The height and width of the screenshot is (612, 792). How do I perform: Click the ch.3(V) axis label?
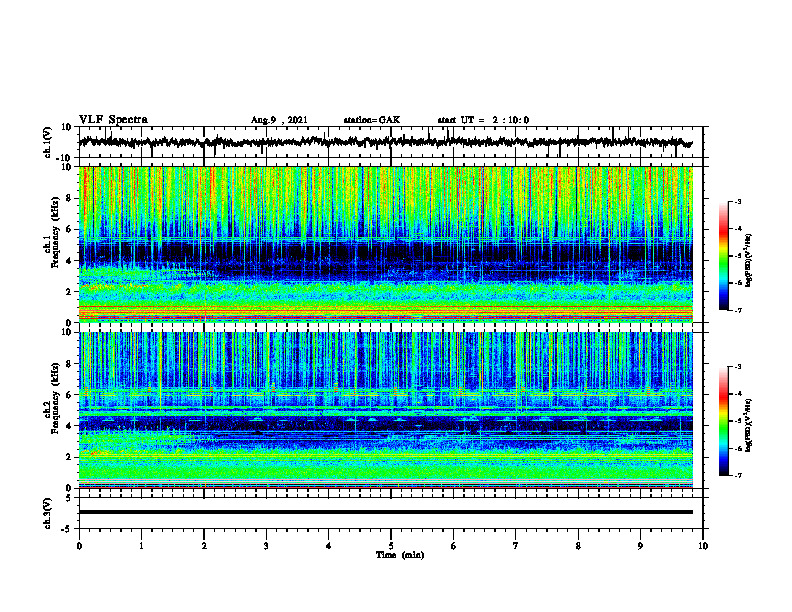(48, 513)
